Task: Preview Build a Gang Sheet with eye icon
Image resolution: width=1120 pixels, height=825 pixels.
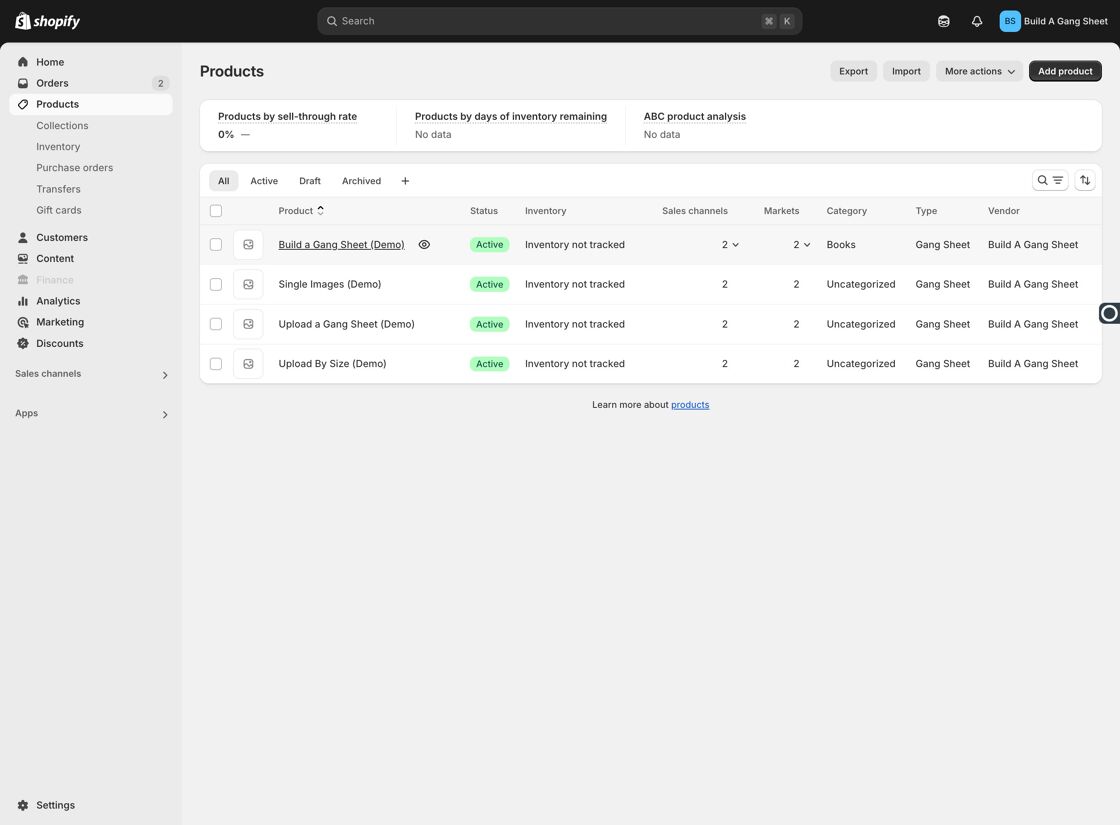Action: click(424, 244)
